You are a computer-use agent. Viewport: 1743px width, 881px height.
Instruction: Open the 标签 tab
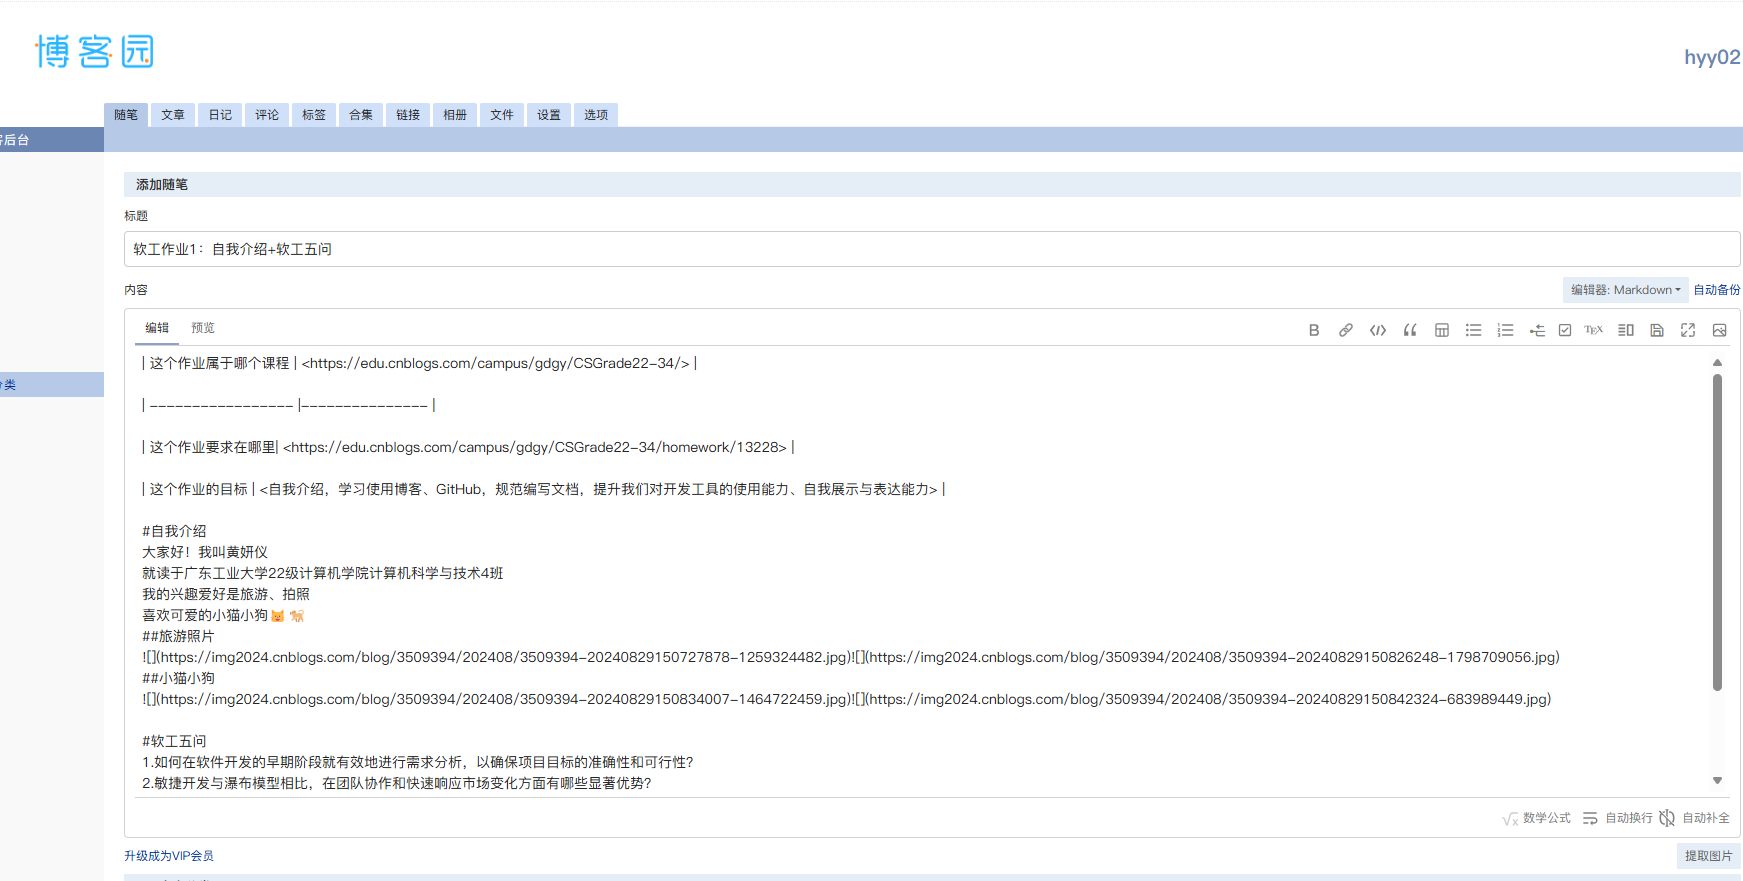pos(314,115)
